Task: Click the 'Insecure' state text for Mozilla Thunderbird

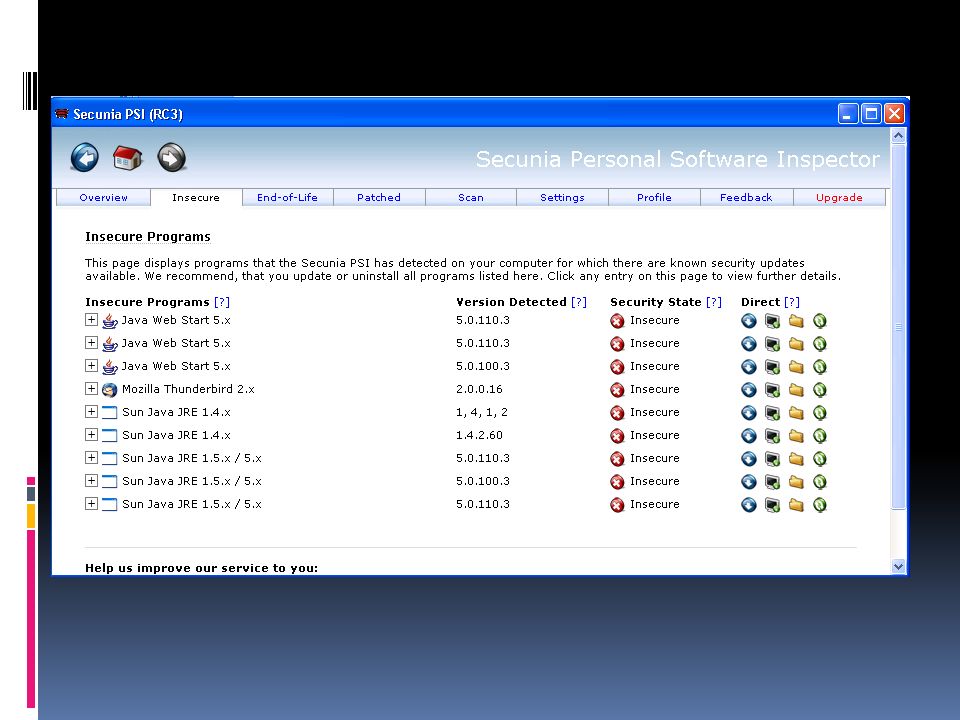Action: [x=654, y=389]
